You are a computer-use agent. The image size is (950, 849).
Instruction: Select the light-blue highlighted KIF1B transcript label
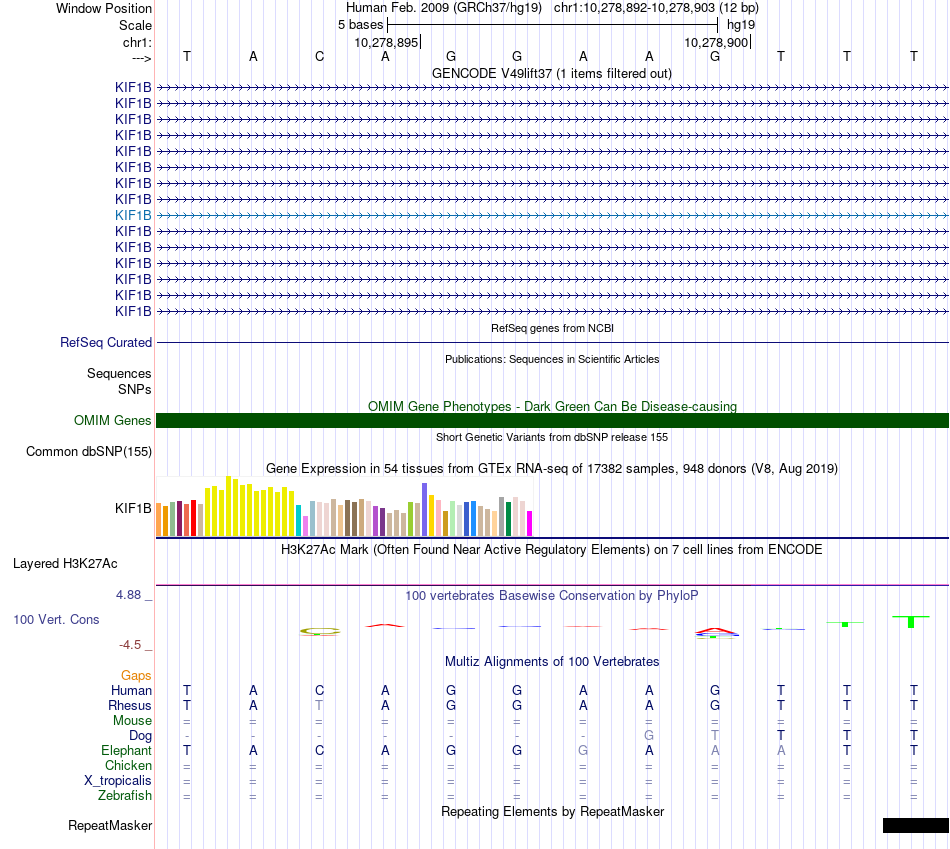click(133, 215)
